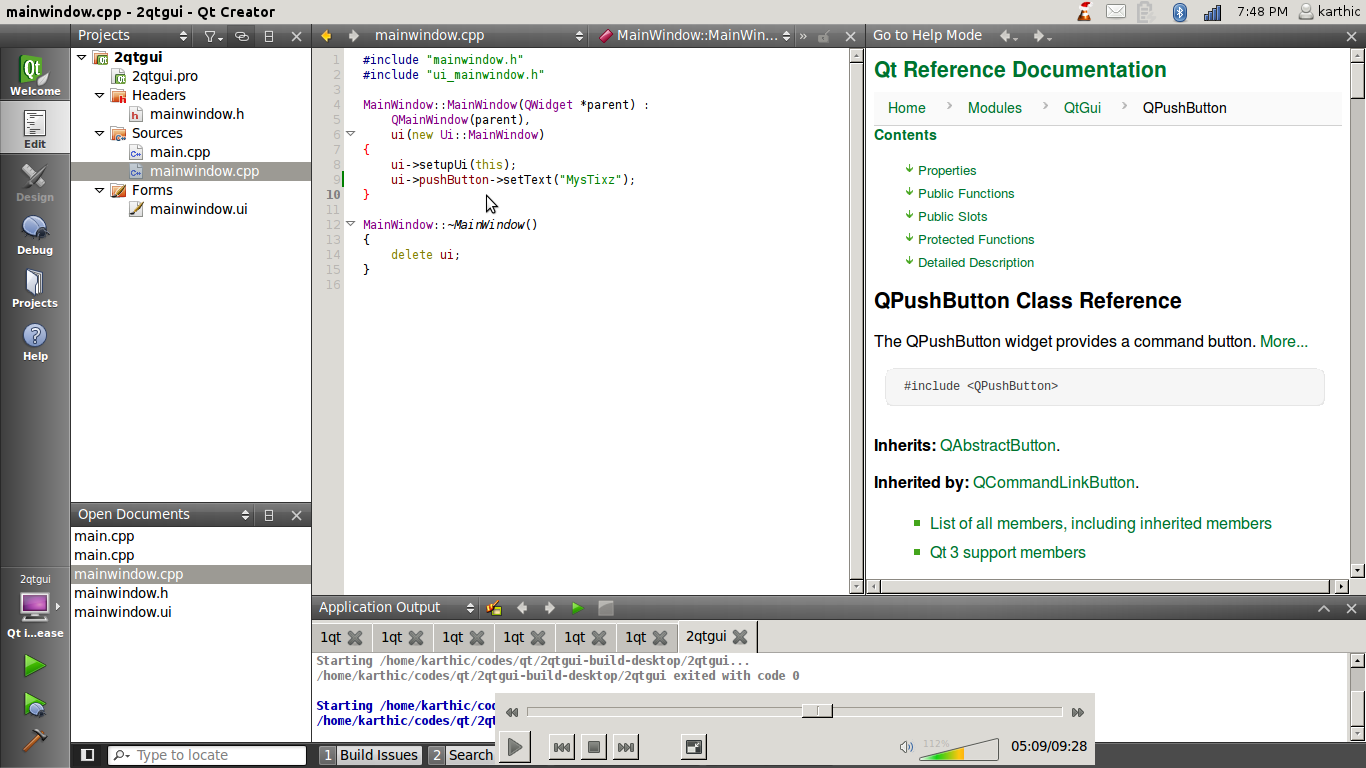Split the Projects side pane
Viewport: 1366px width, 768px height.
coord(269,36)
